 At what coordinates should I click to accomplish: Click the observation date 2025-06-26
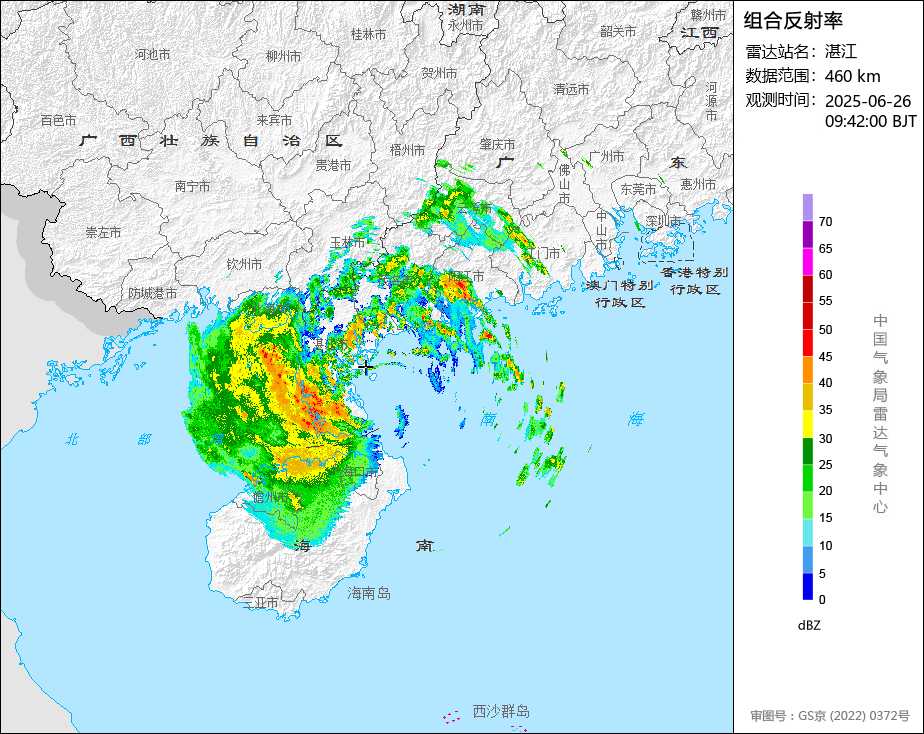coord(868,101)
